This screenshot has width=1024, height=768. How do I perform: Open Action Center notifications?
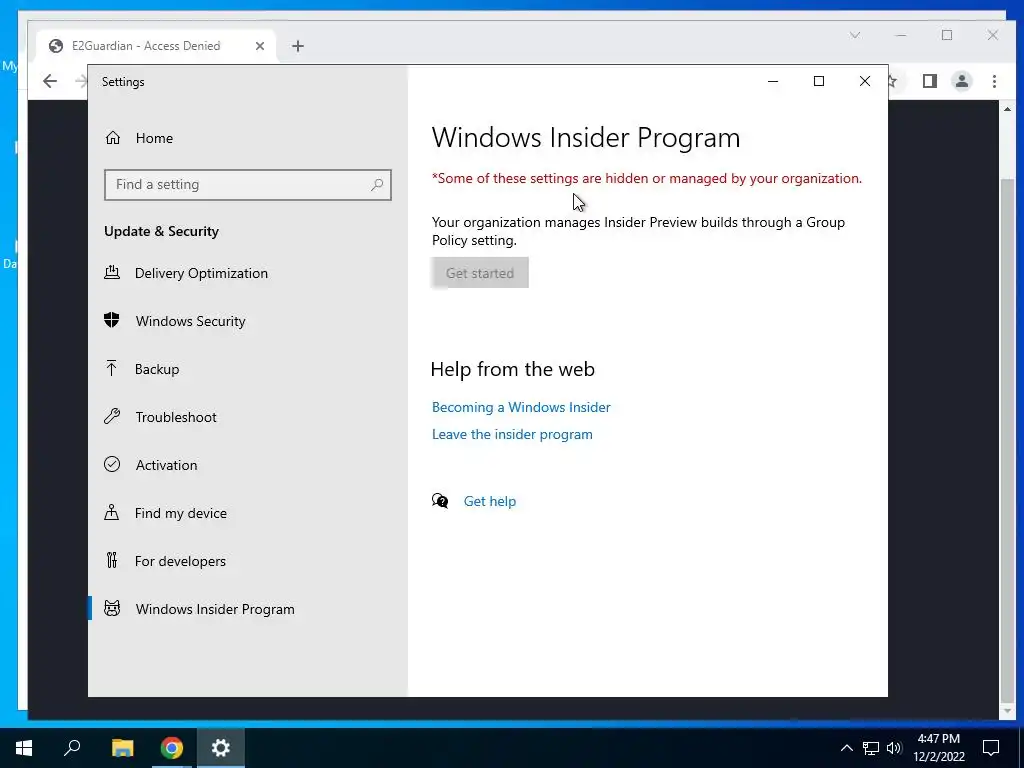click(x=991, y=748)
